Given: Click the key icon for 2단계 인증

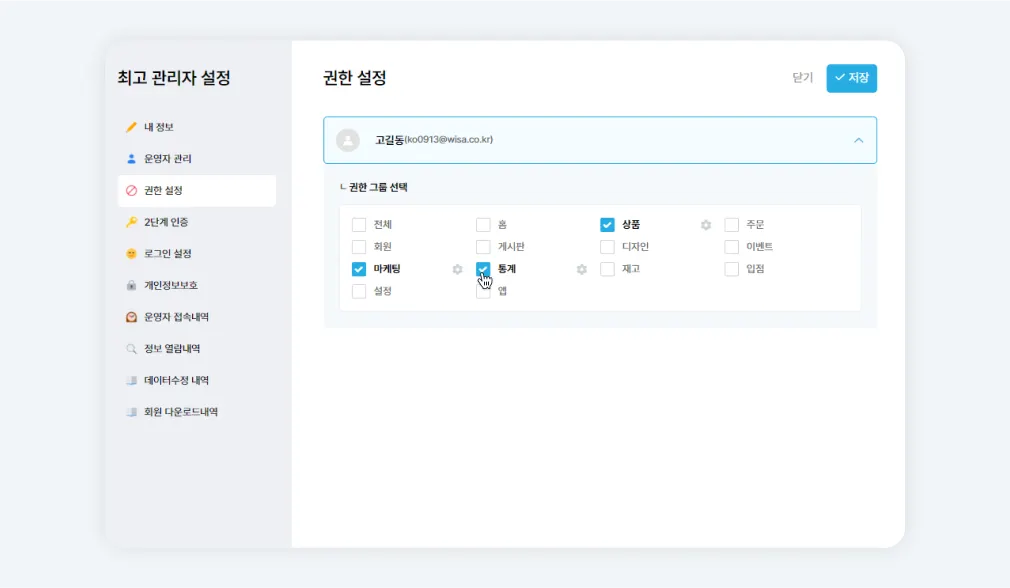Looking at the screenshot, I should tap(131, 222).
